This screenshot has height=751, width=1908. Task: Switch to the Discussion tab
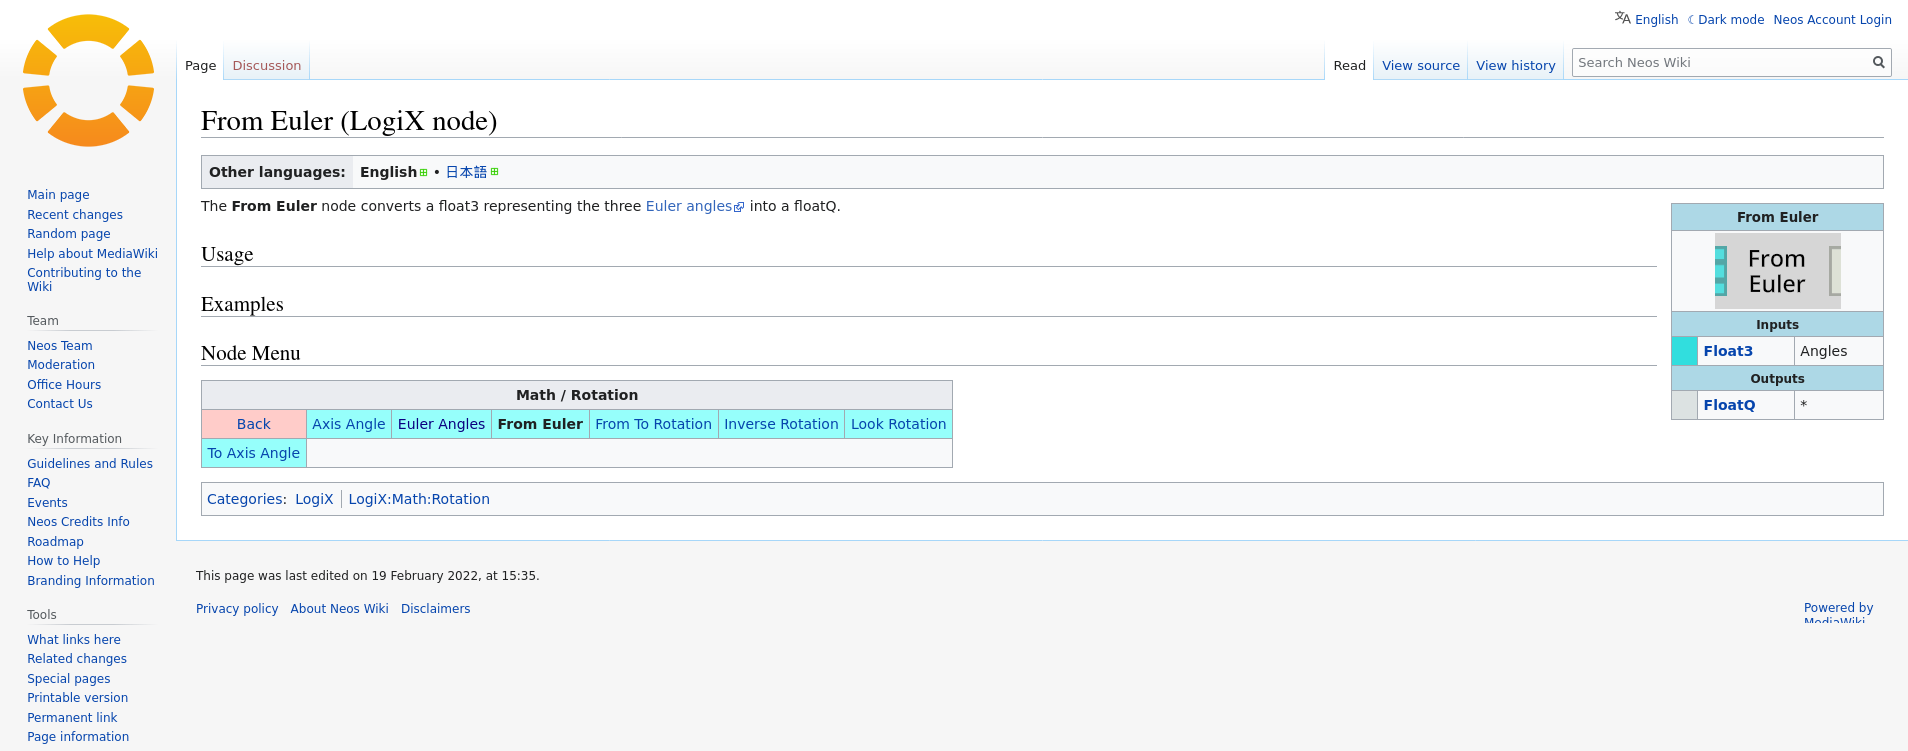[266, 66]
